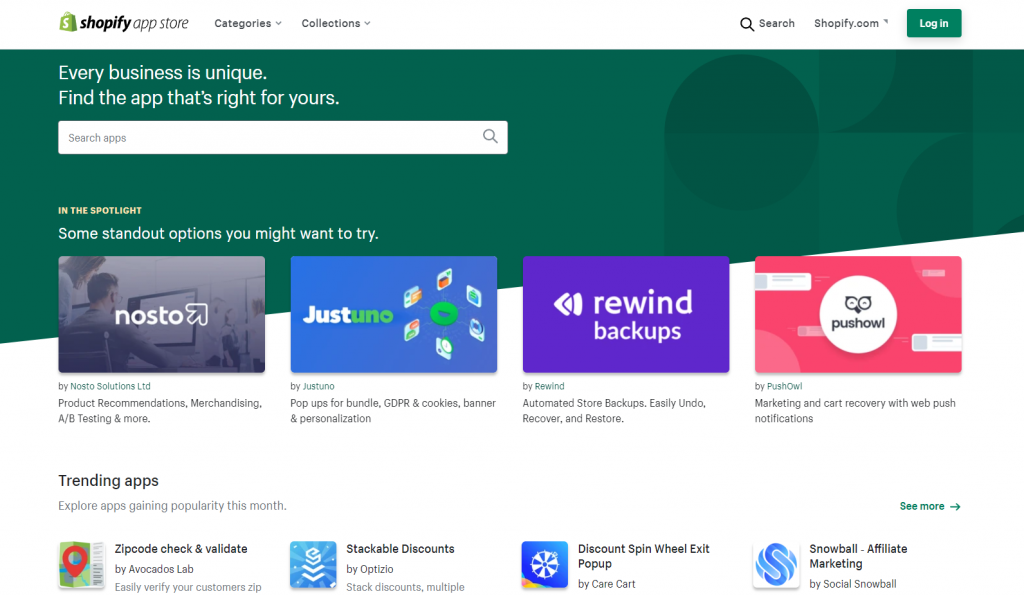Screen dimensions: 1024x596
Task: Click the search magnifying glass in the top navigation
Action: pos(747,23)
